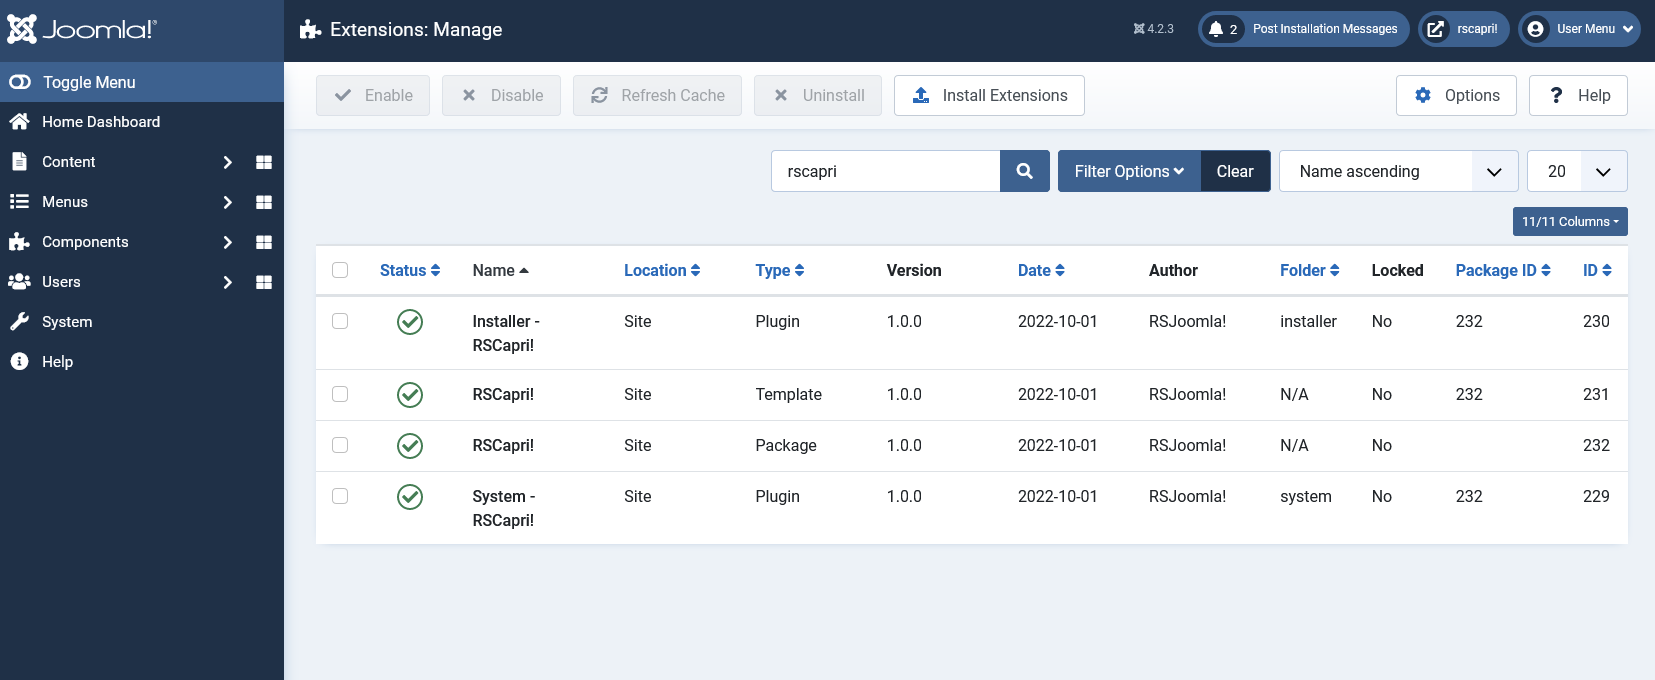
Task: Open the Components dashboard grid icon
Action: (x=264, y=242)
